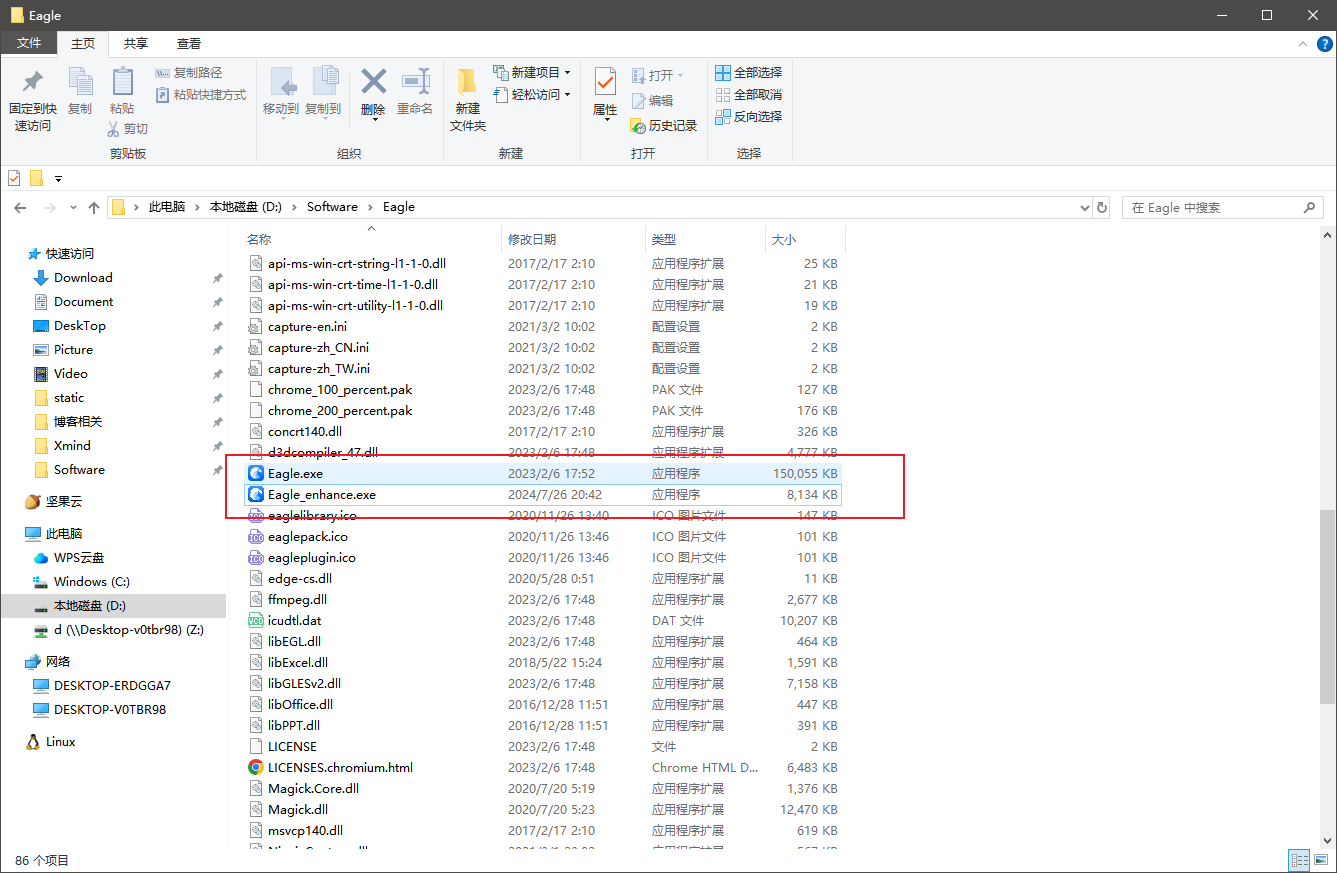This screenshot has width=1337, height=873.
Task: Select the eaglepack.ico file
Action: coord(542,536)
